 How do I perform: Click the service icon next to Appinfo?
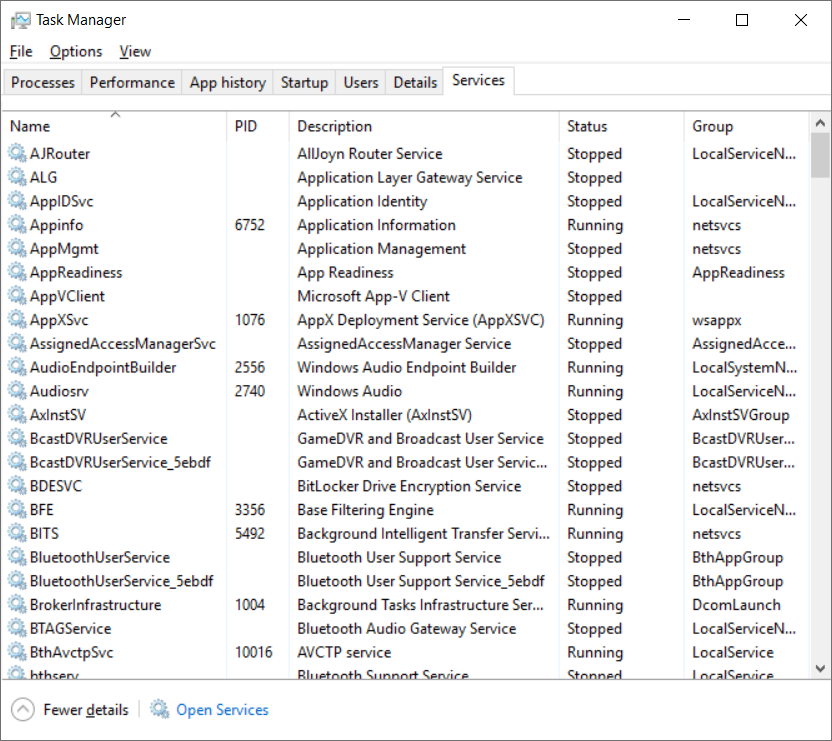click(x=17, y=225)
